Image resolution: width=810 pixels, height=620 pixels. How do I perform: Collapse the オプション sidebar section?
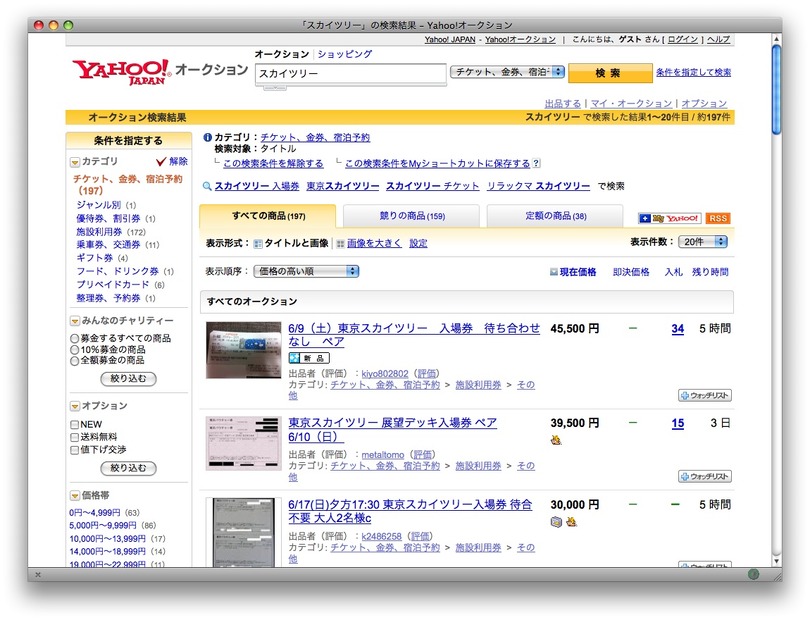click(x=75, y=406)
